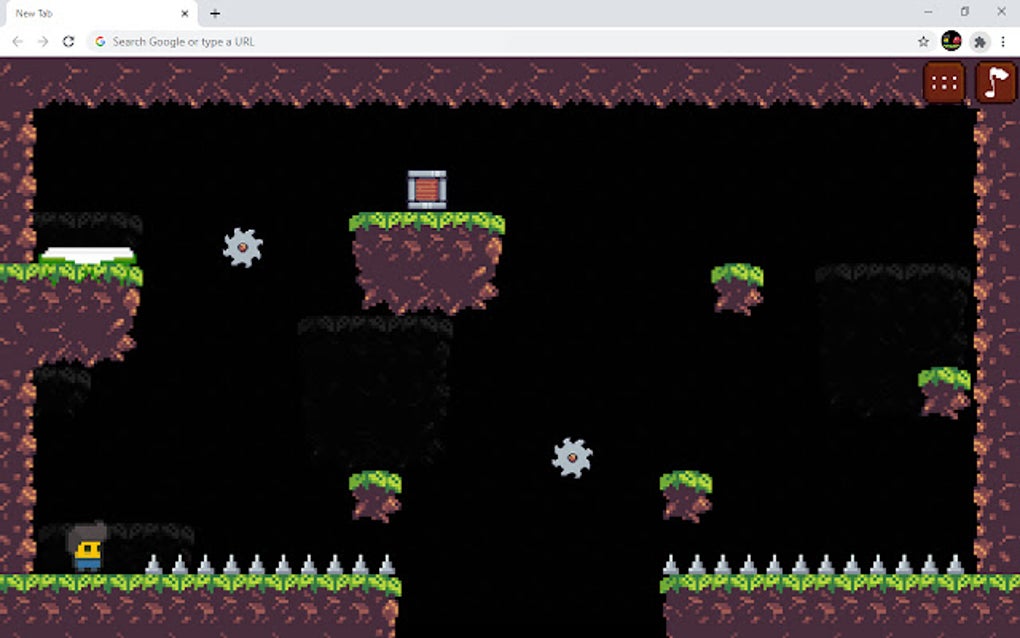Bookmark this page with the star icon
This screenshot has height=638, width=1020.
click(x=922, y=42)
